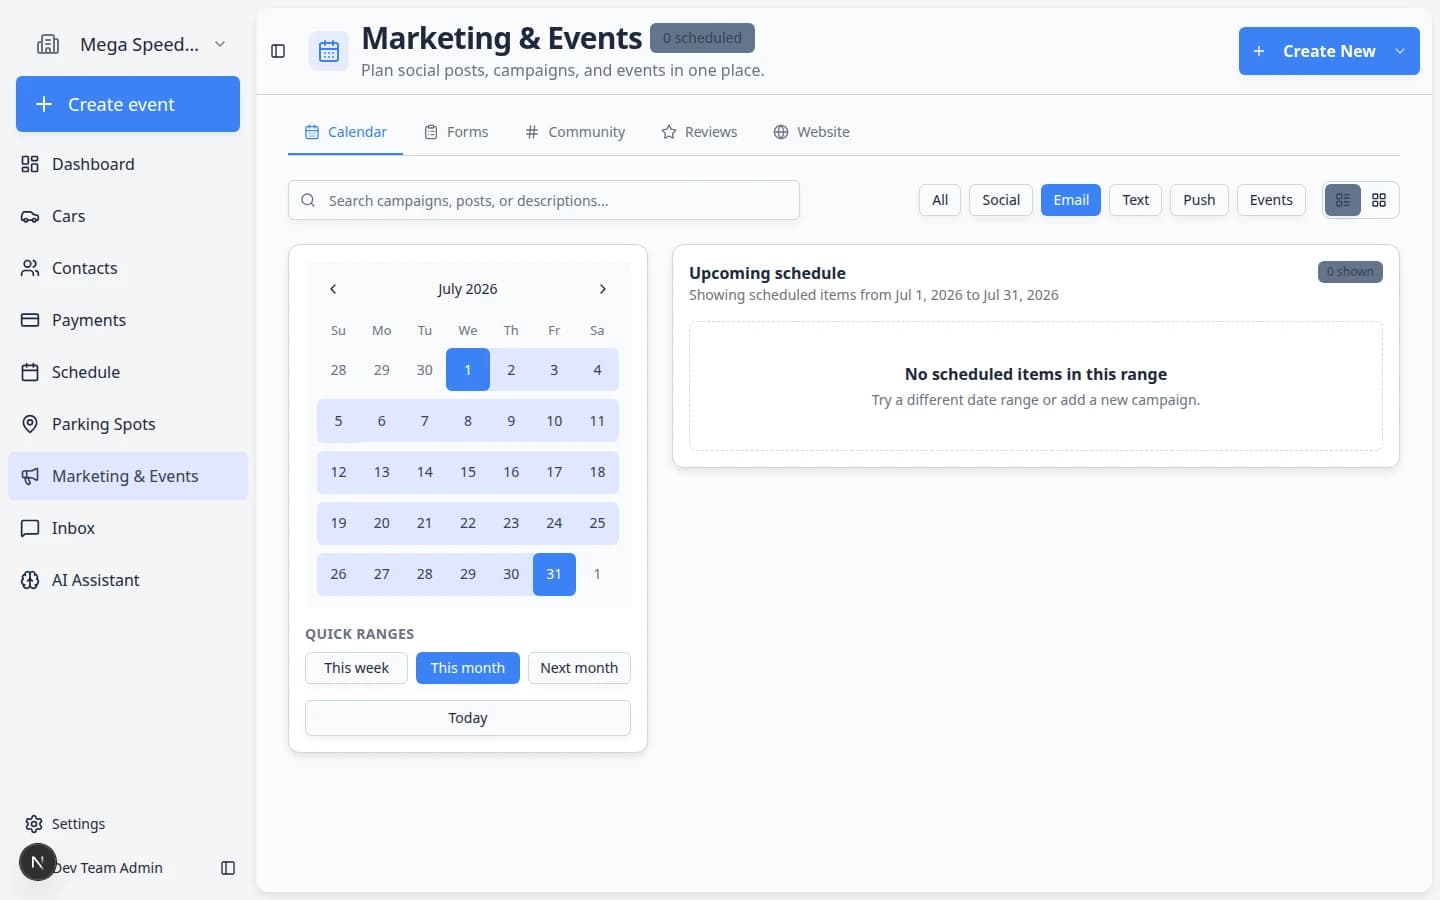
Task: Open Dashboard from the sidebar
Action: click(128, 164)
